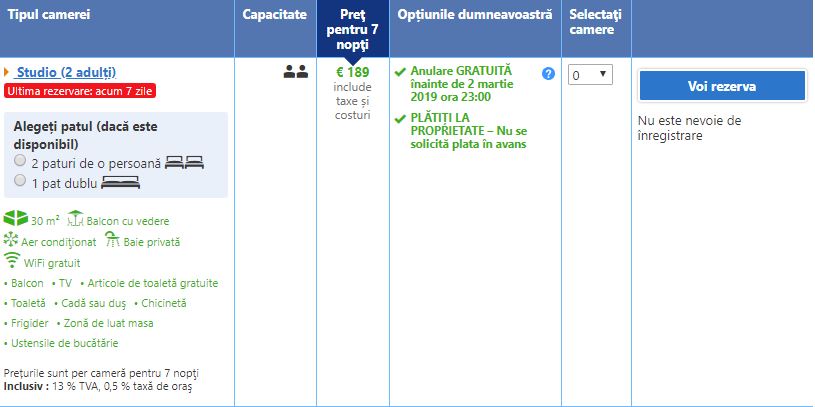
Task: Choose the 1 double bed radio option
Action: (x=20, y=179)
